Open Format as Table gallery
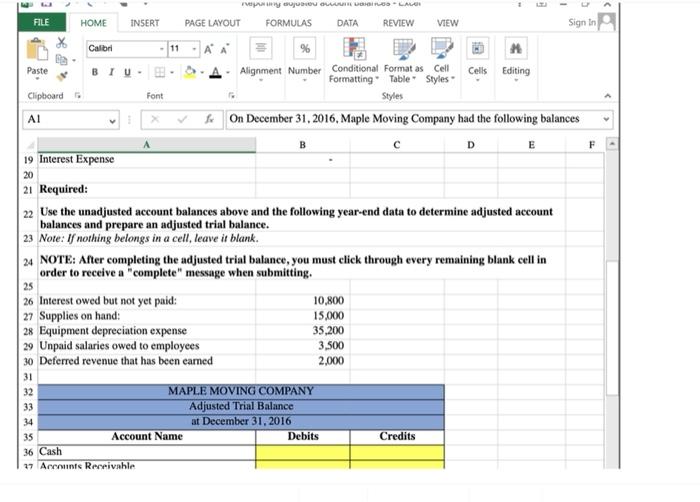The image size is (700, 502). [403, 60]
